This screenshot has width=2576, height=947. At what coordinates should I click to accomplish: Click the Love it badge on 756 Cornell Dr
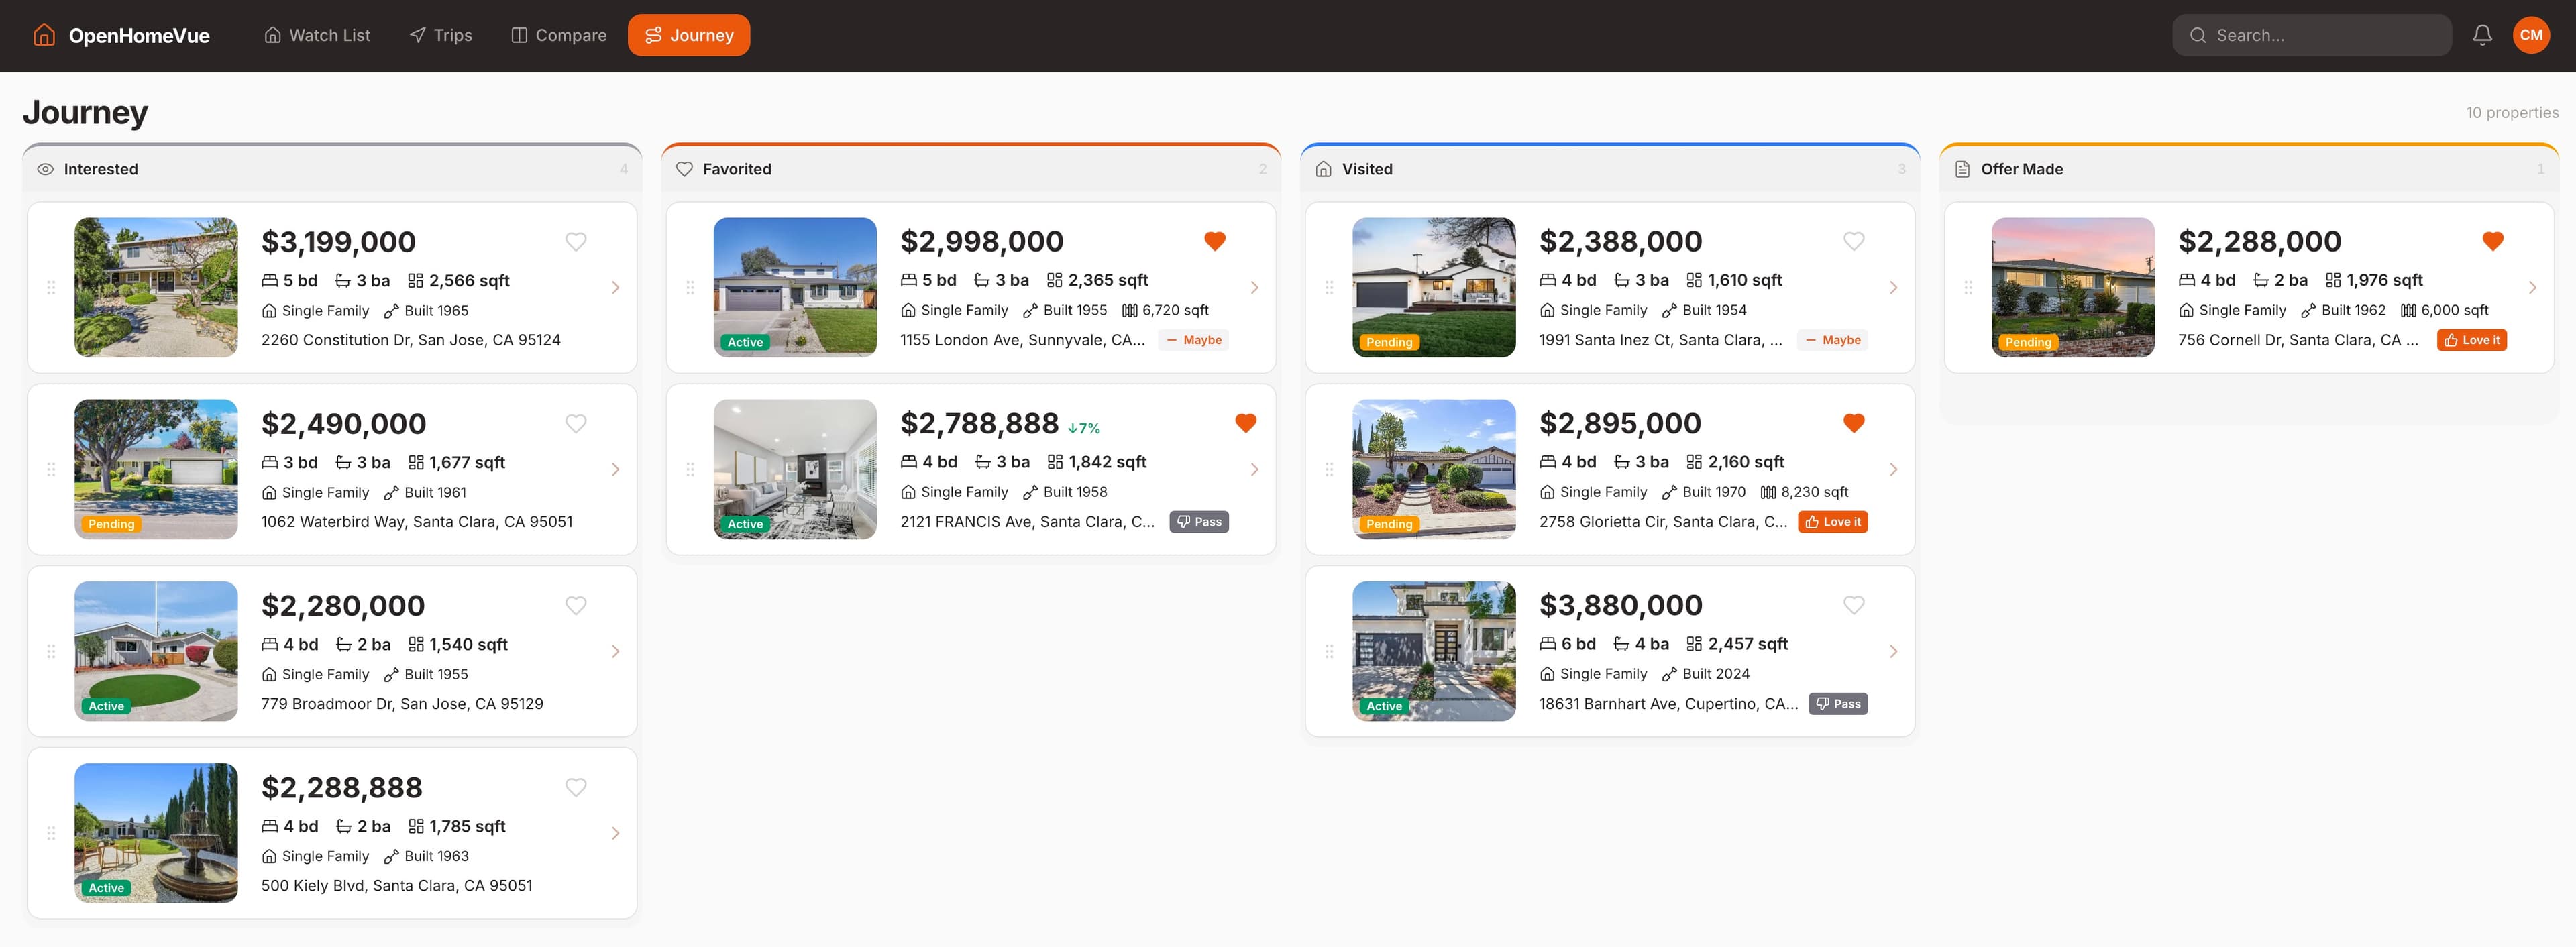coord(2471,340)
